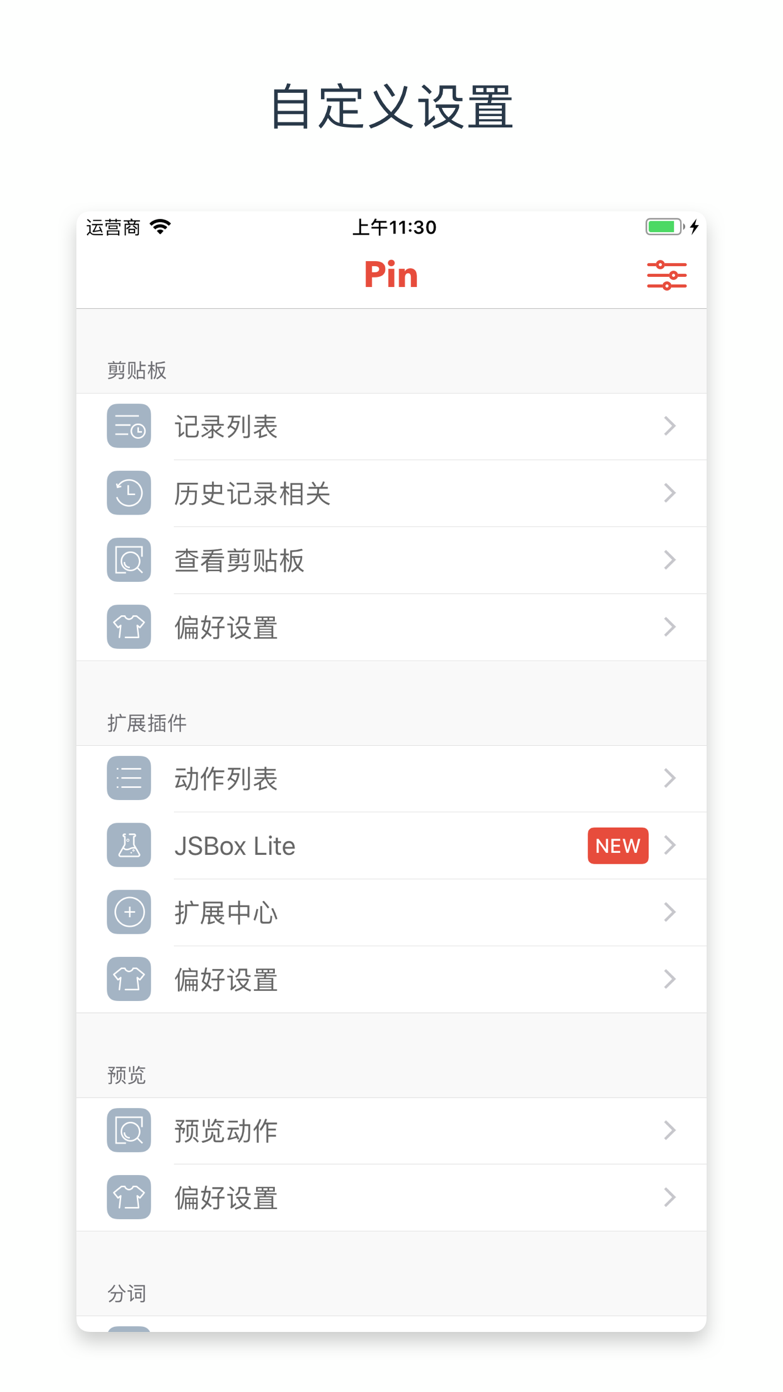
Task: Tap the 记录列表 list-clock icon
Action: point(129,427)
